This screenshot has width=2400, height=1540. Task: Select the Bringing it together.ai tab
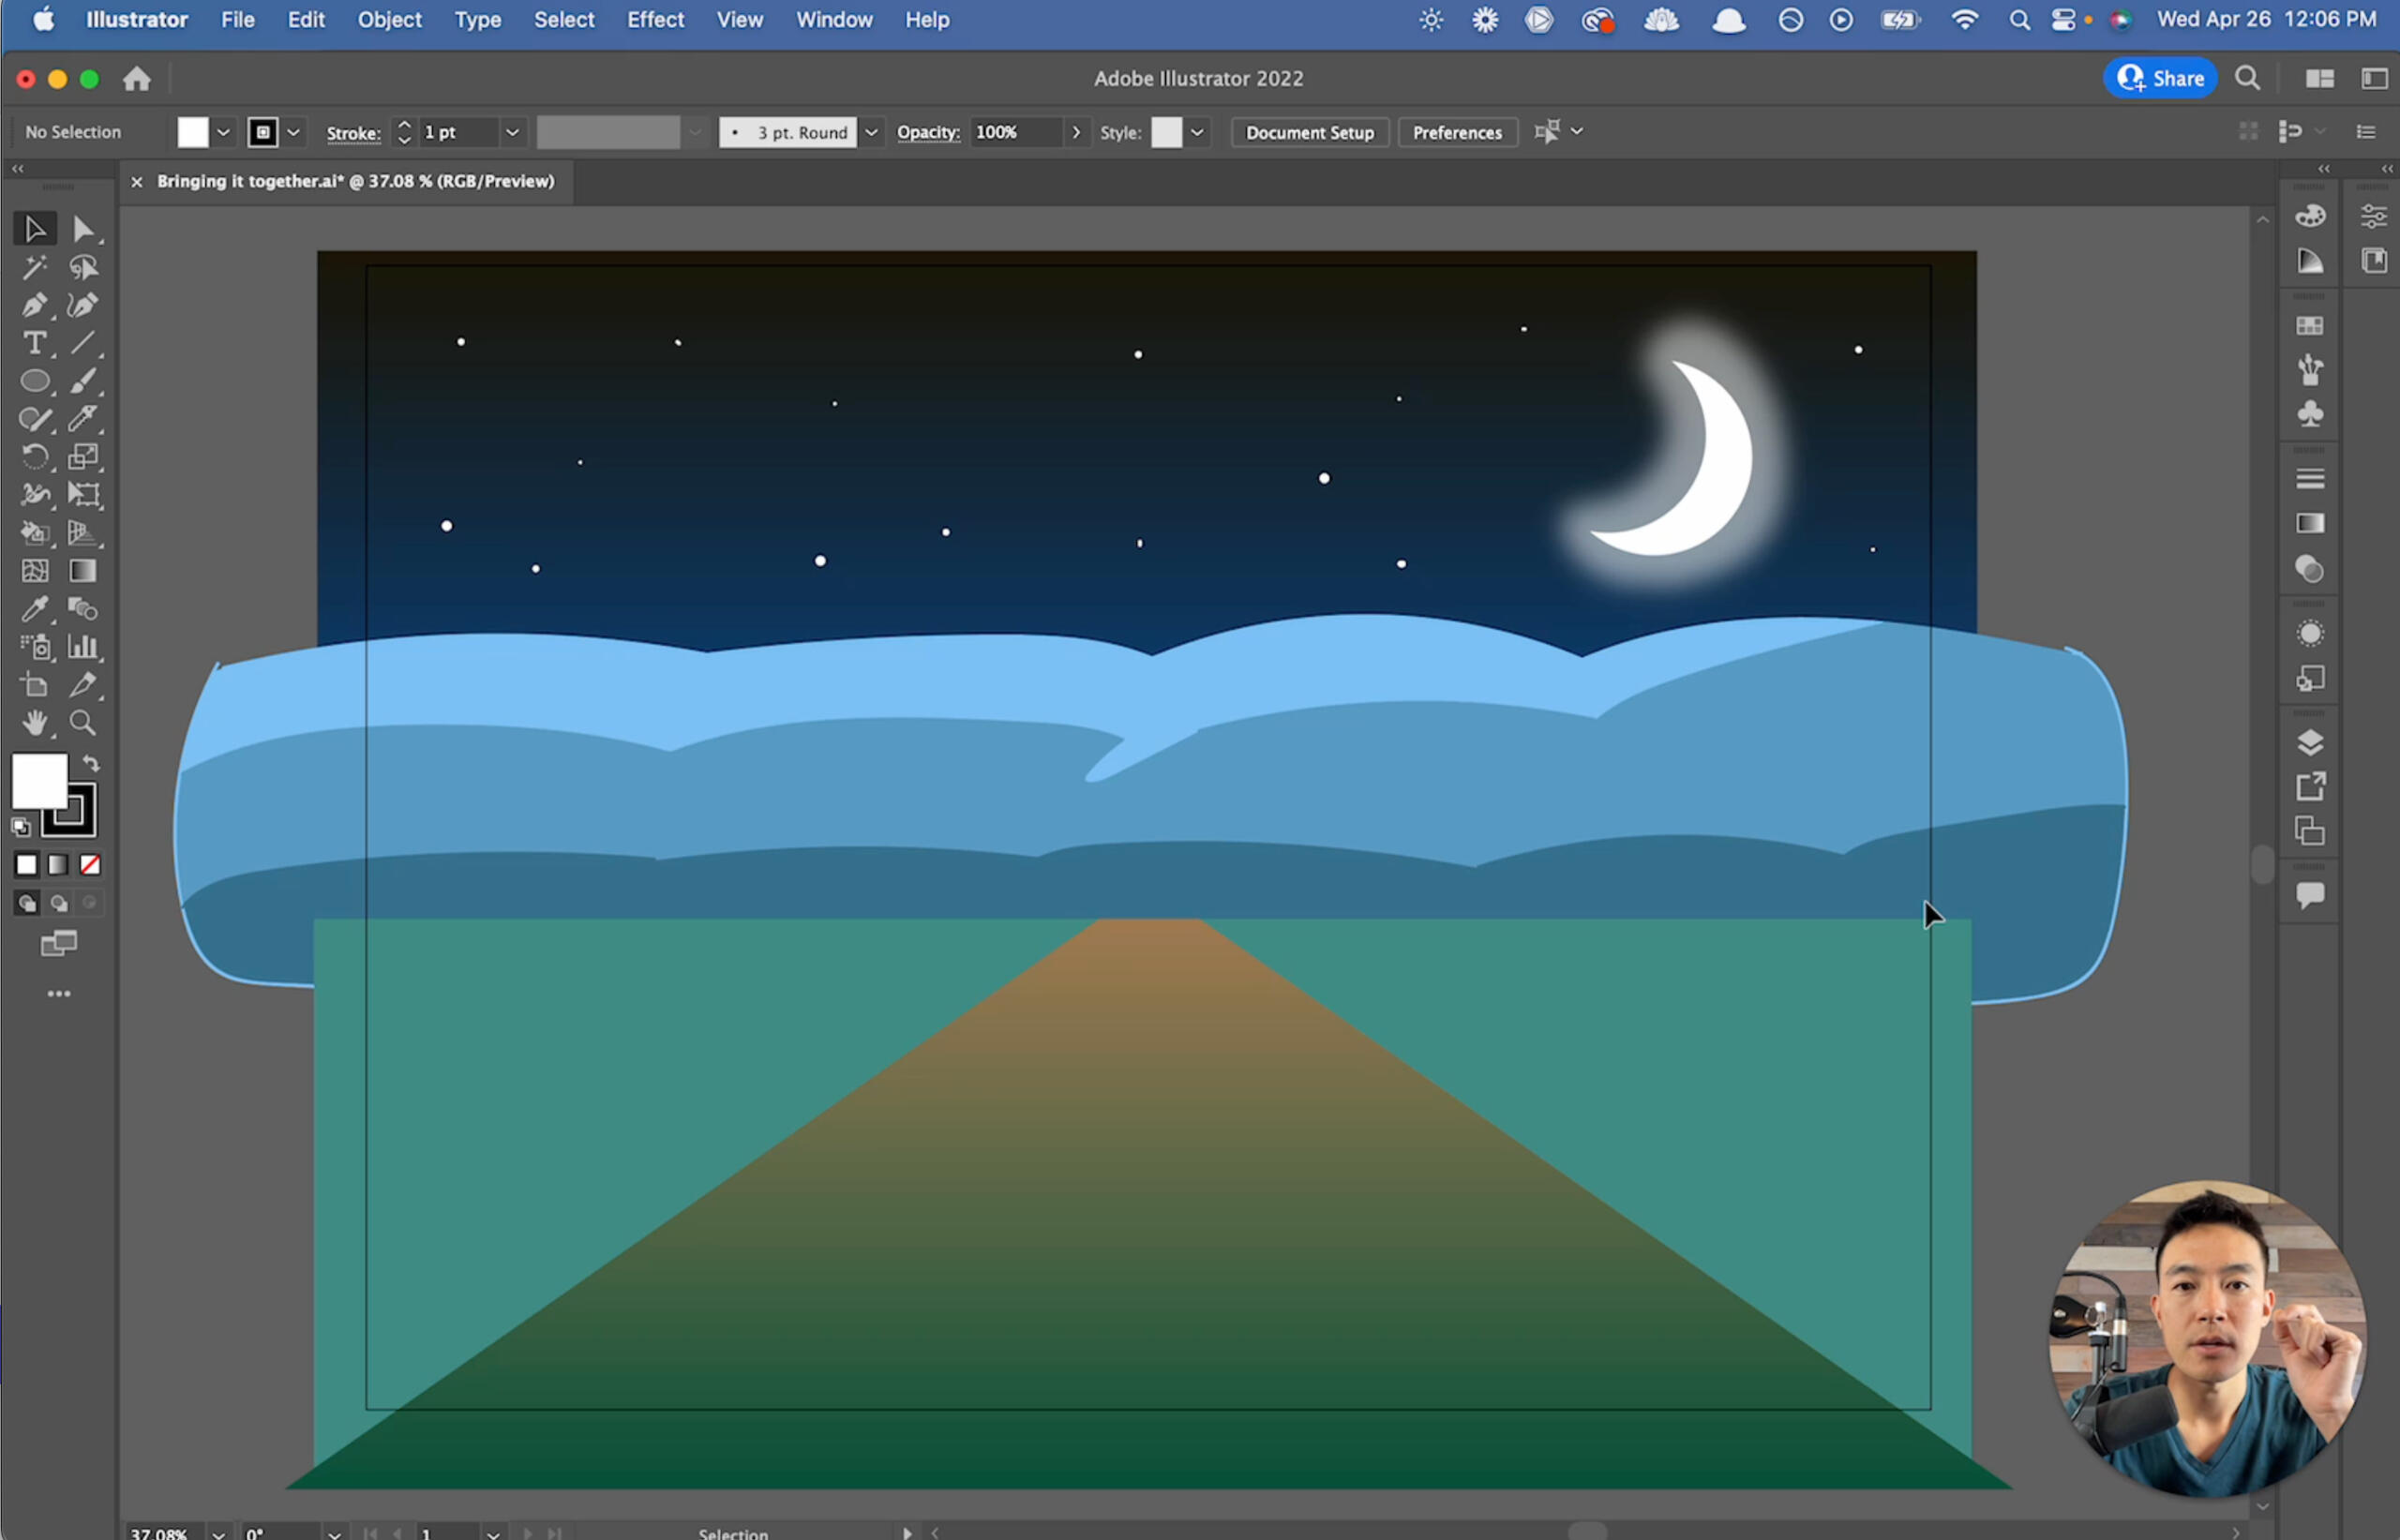[355, 181]
